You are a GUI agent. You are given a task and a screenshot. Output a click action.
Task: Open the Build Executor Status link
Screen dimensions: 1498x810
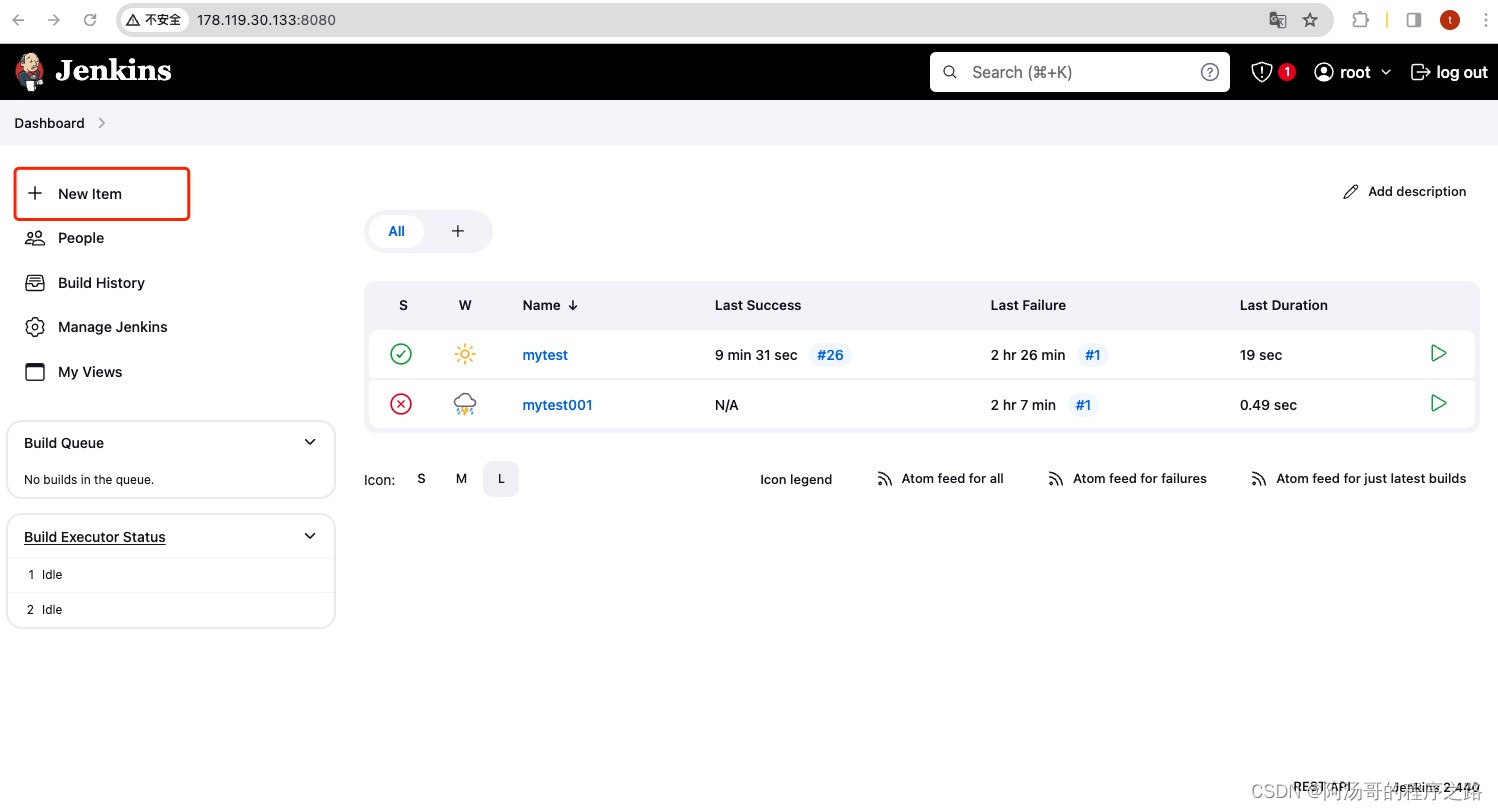coord(95,537)
